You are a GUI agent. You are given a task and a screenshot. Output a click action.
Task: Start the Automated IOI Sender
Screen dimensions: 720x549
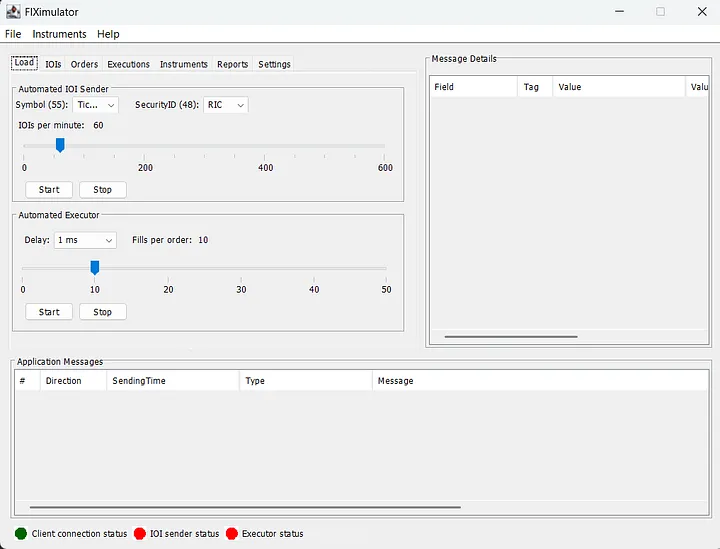pos(49,190)
